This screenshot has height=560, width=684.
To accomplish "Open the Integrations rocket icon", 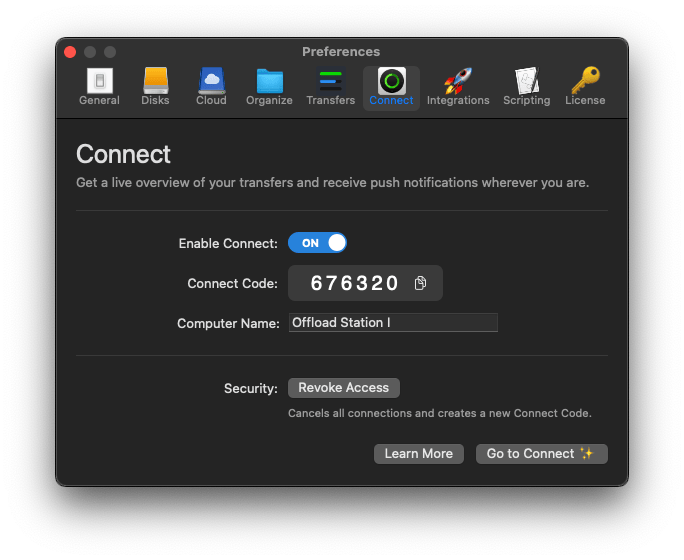I will (458, 86).
